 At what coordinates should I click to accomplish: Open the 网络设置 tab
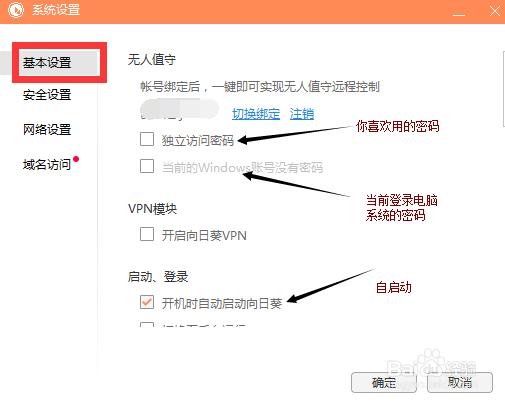[47, 129]
